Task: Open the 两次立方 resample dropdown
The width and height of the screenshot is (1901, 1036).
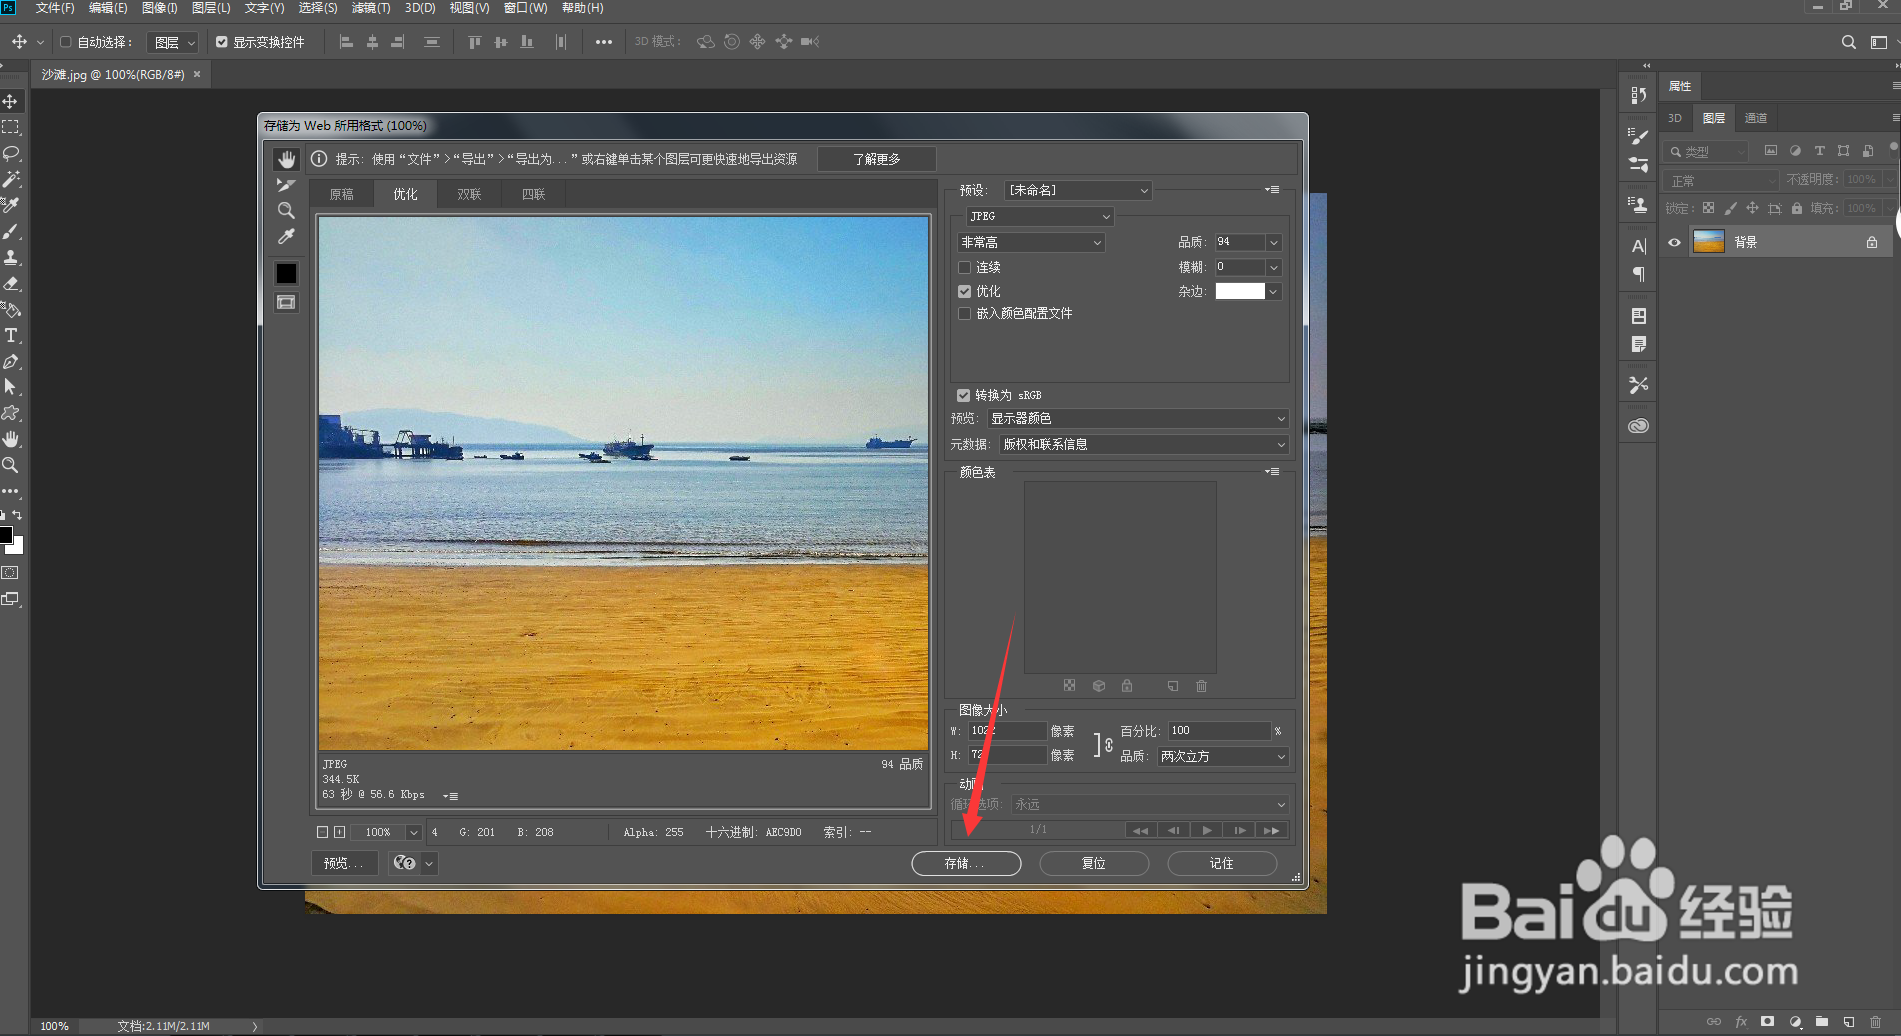Action: pyautogui.click(x=1223, y=756)
